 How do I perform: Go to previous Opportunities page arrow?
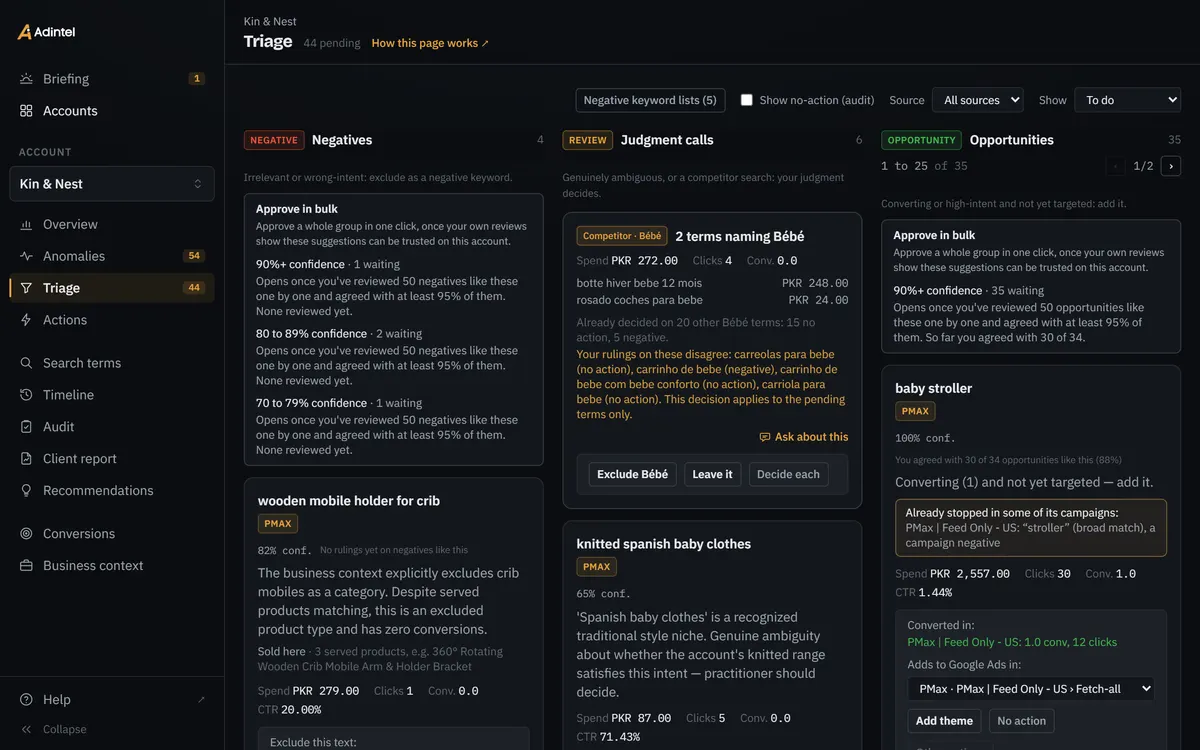point(1116,166)
